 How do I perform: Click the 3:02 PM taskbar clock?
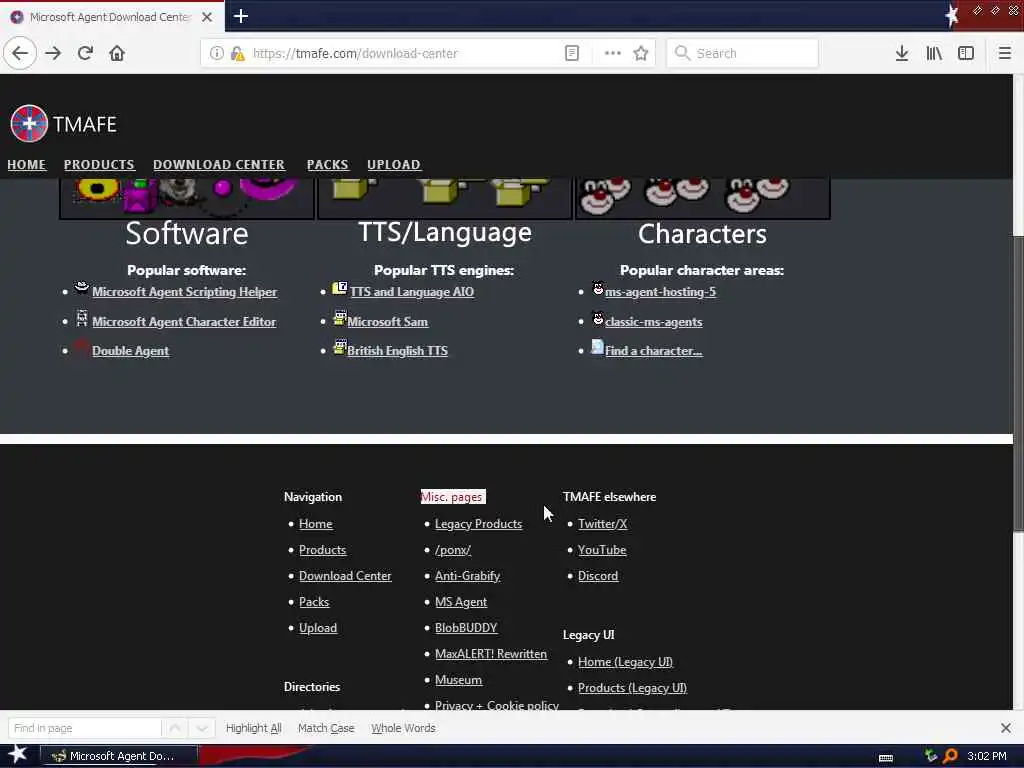(x=986, y=756)
